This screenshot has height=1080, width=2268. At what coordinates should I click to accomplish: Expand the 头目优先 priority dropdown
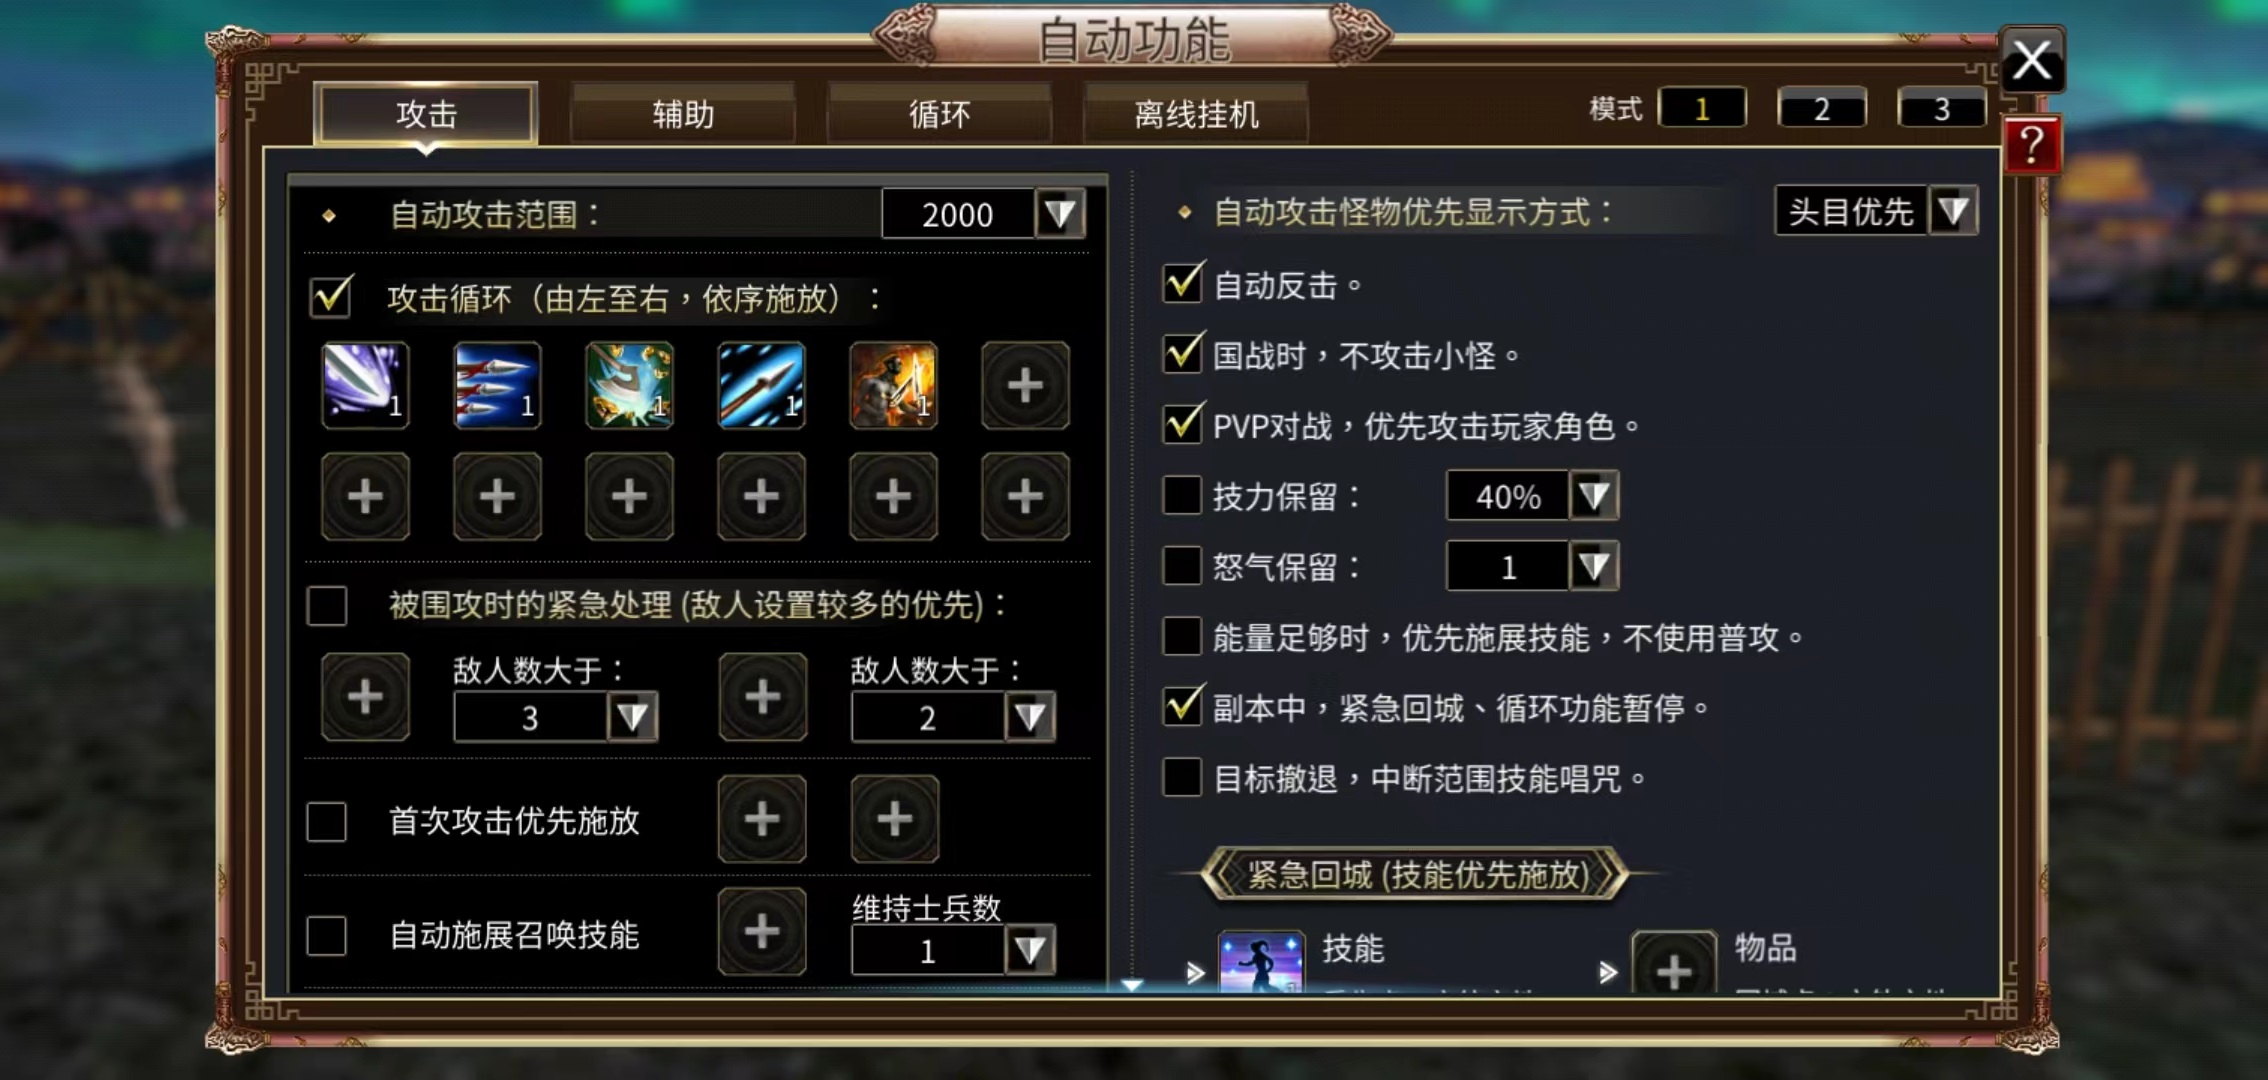click(1953, 211)
